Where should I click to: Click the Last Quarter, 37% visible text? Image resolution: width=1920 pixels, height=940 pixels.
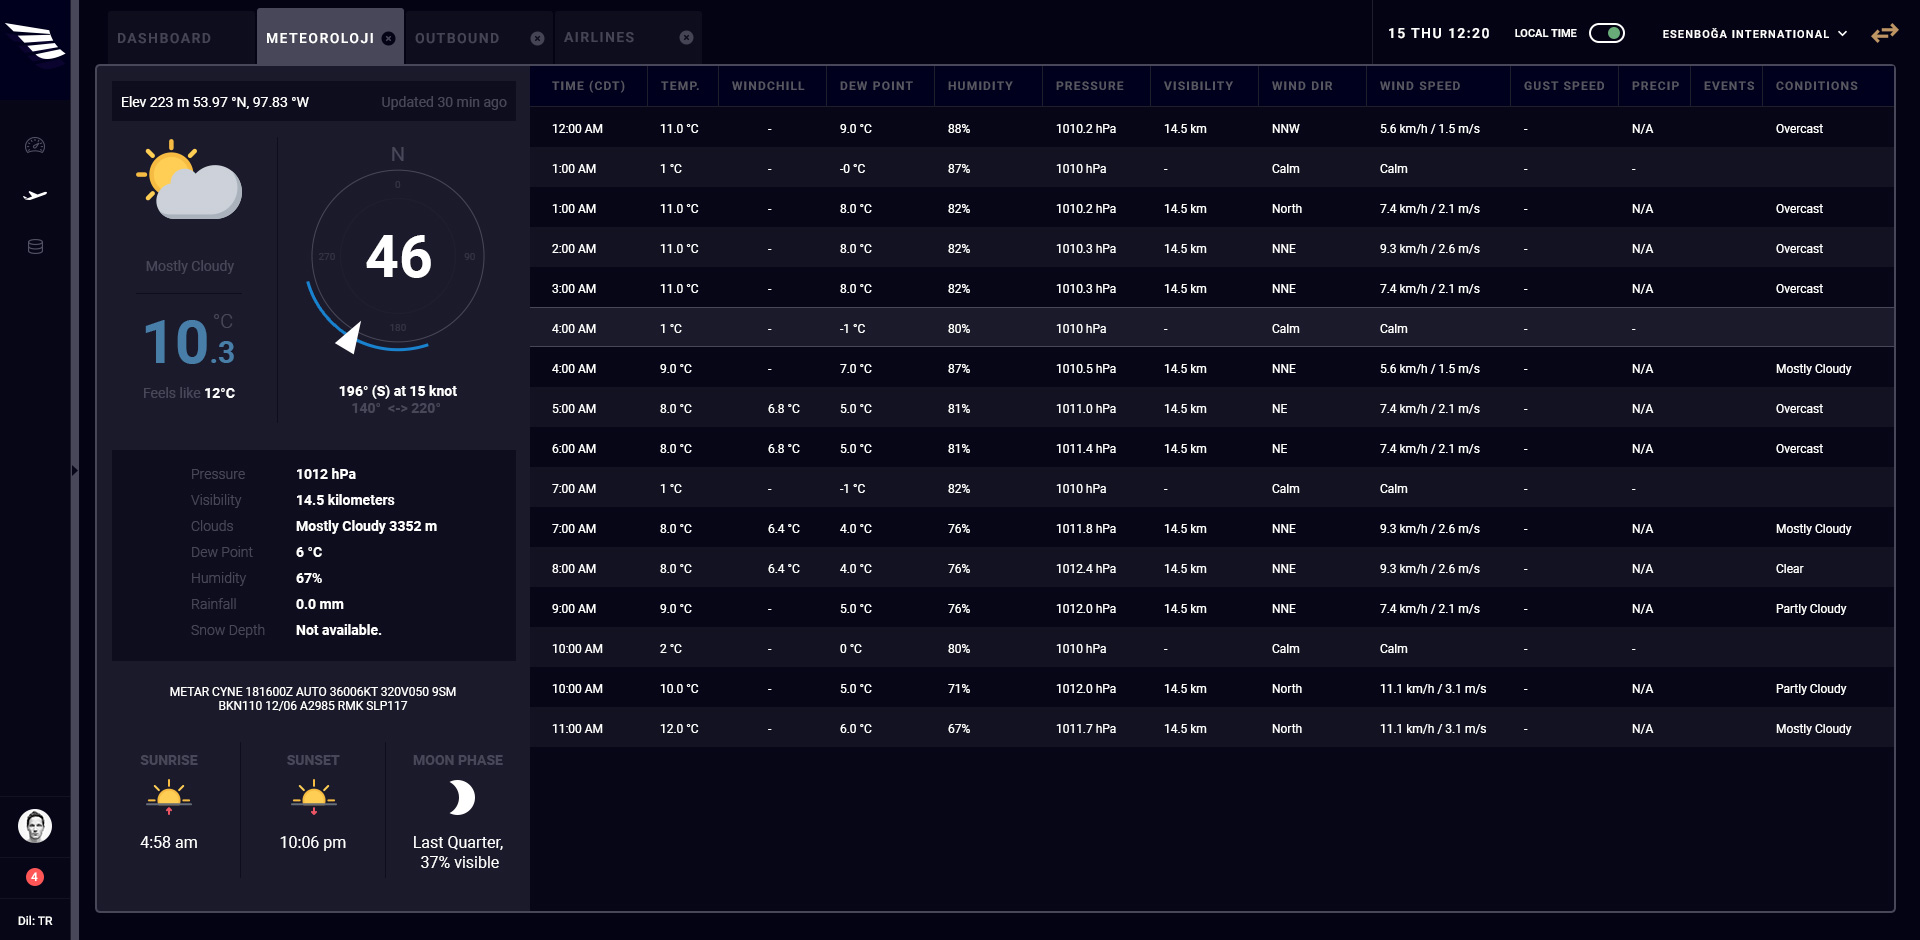point(459,852)
